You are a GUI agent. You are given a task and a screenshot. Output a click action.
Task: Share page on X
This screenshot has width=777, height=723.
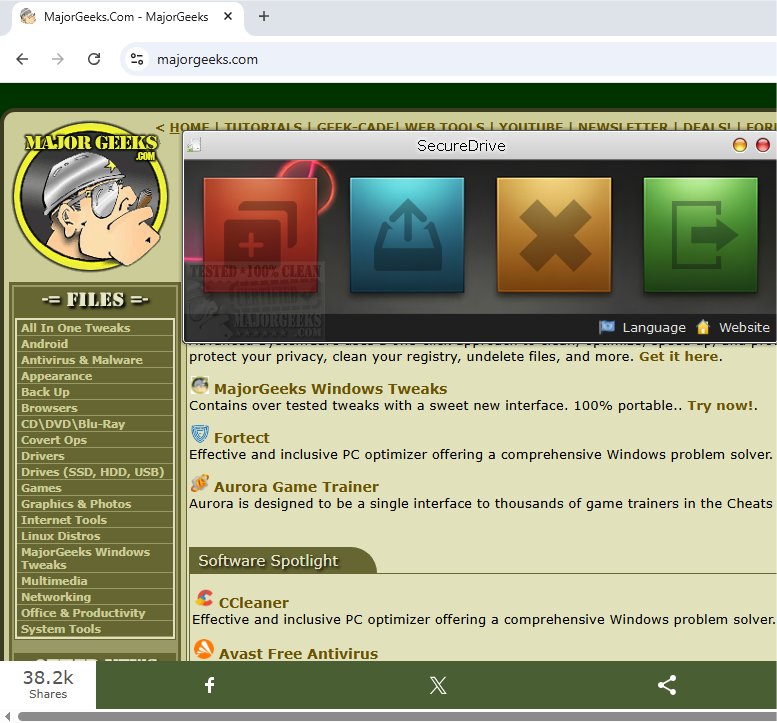[x=438, y=685]
